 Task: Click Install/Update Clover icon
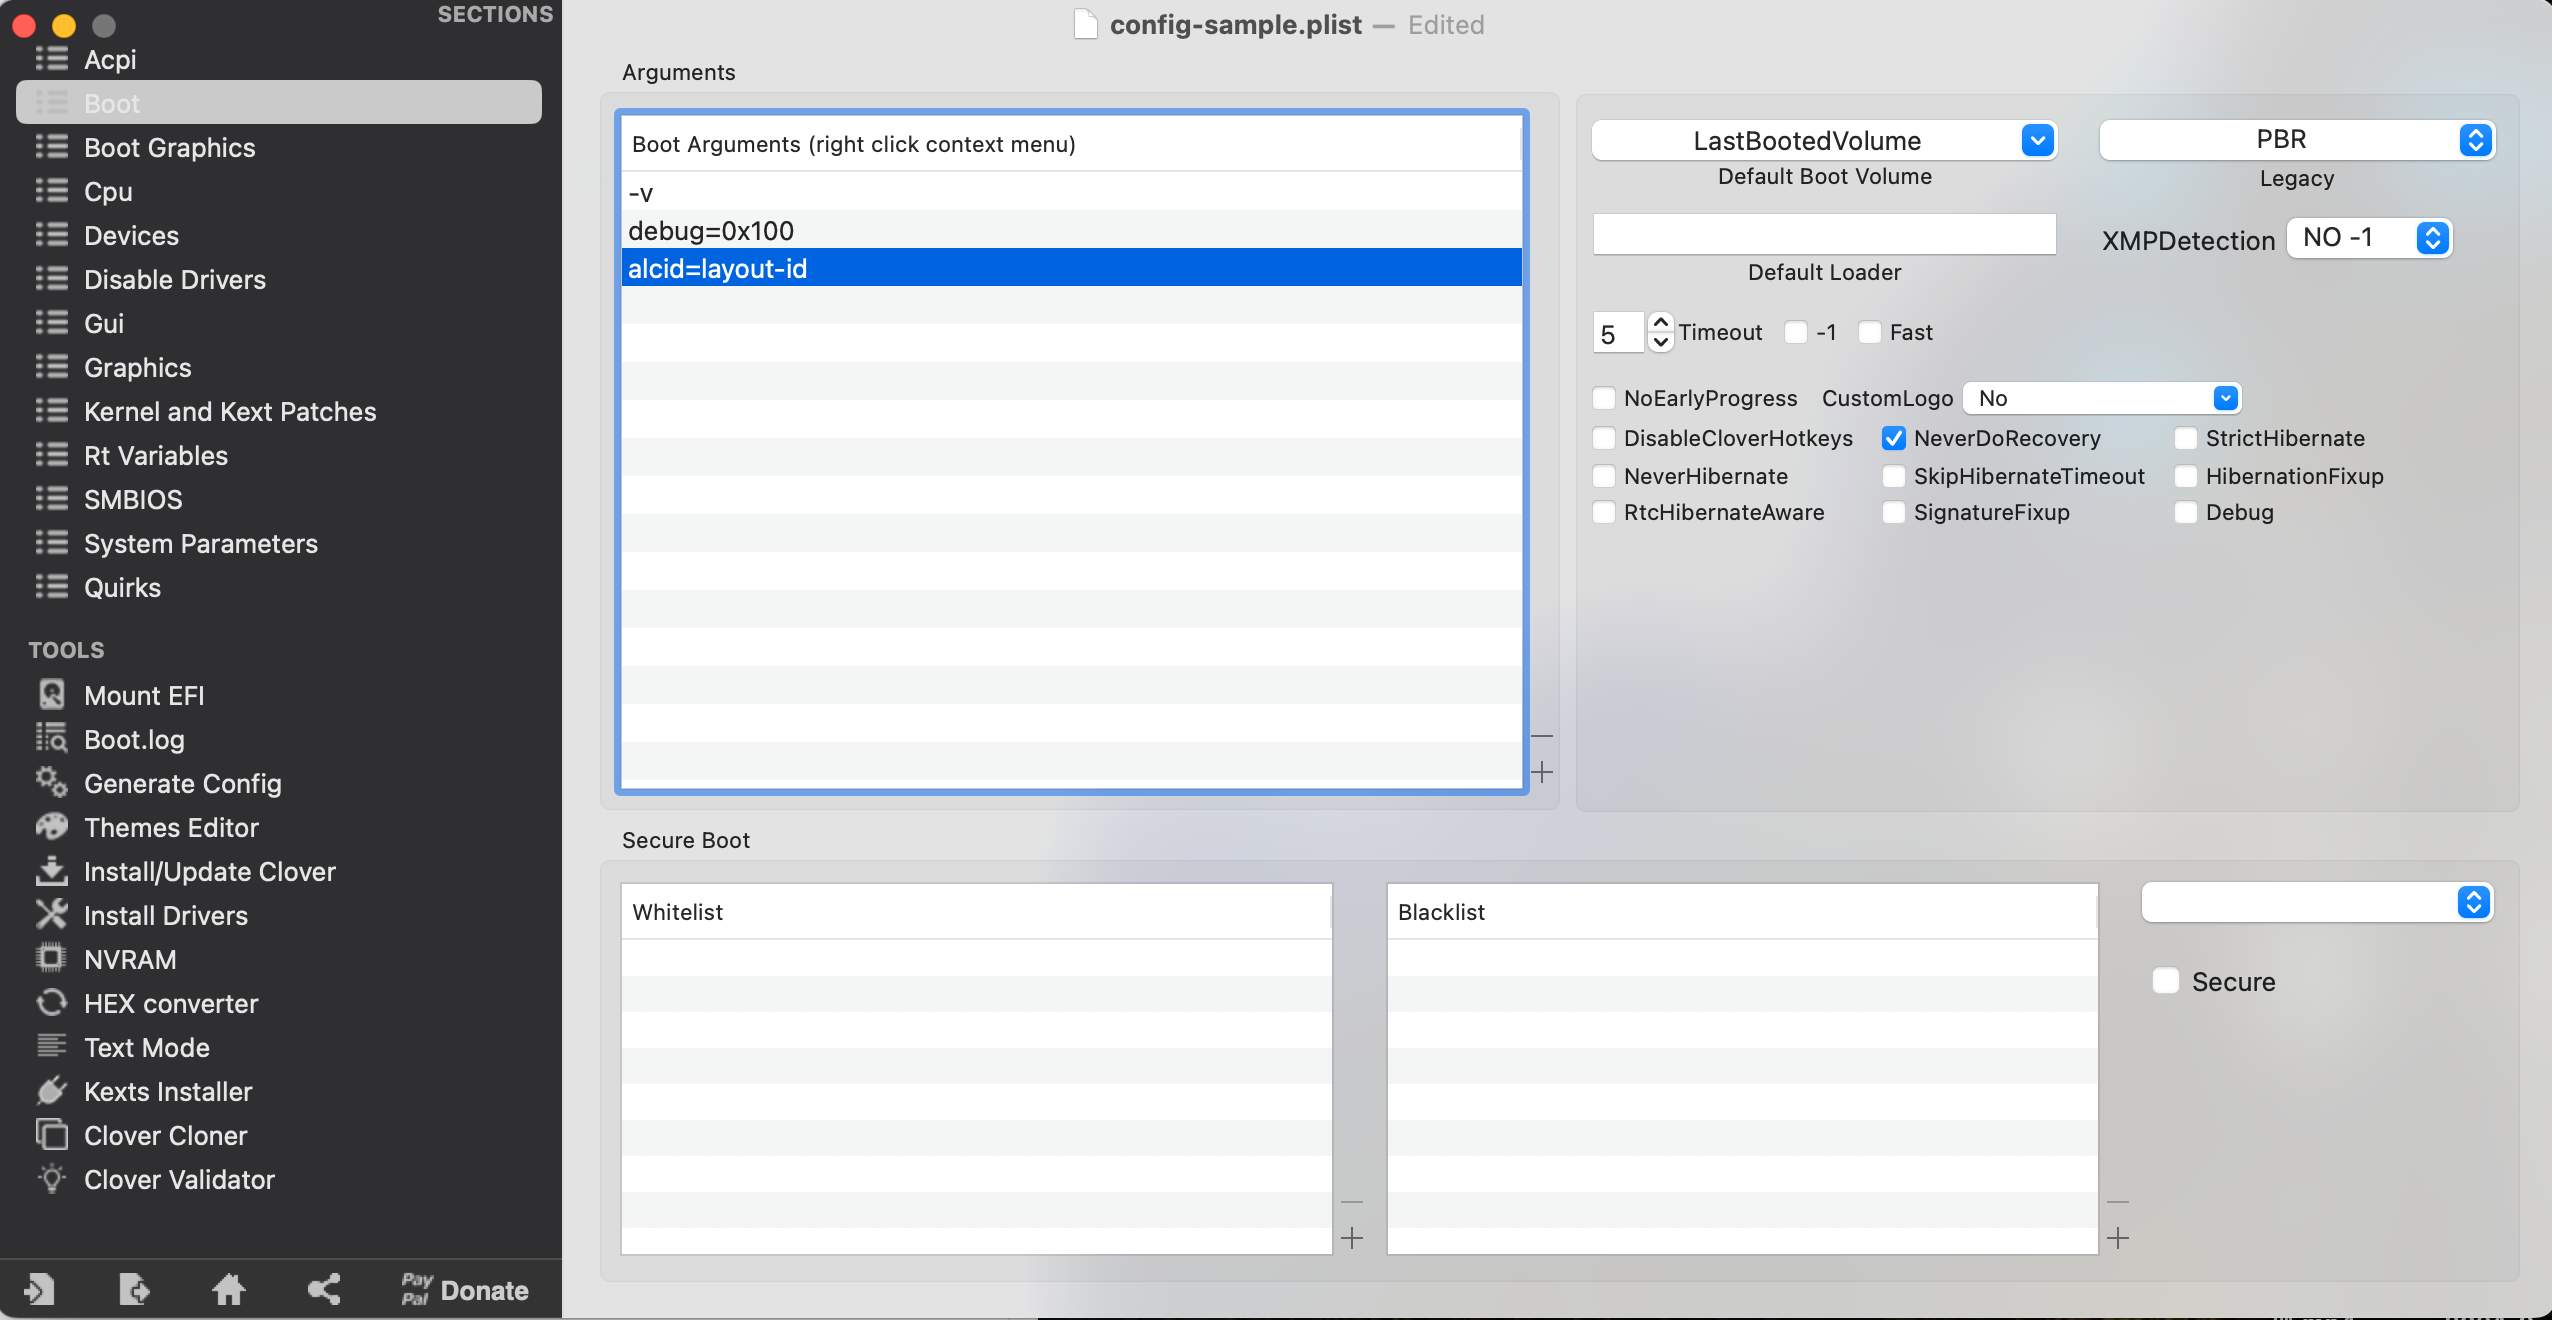pos(49,870)
